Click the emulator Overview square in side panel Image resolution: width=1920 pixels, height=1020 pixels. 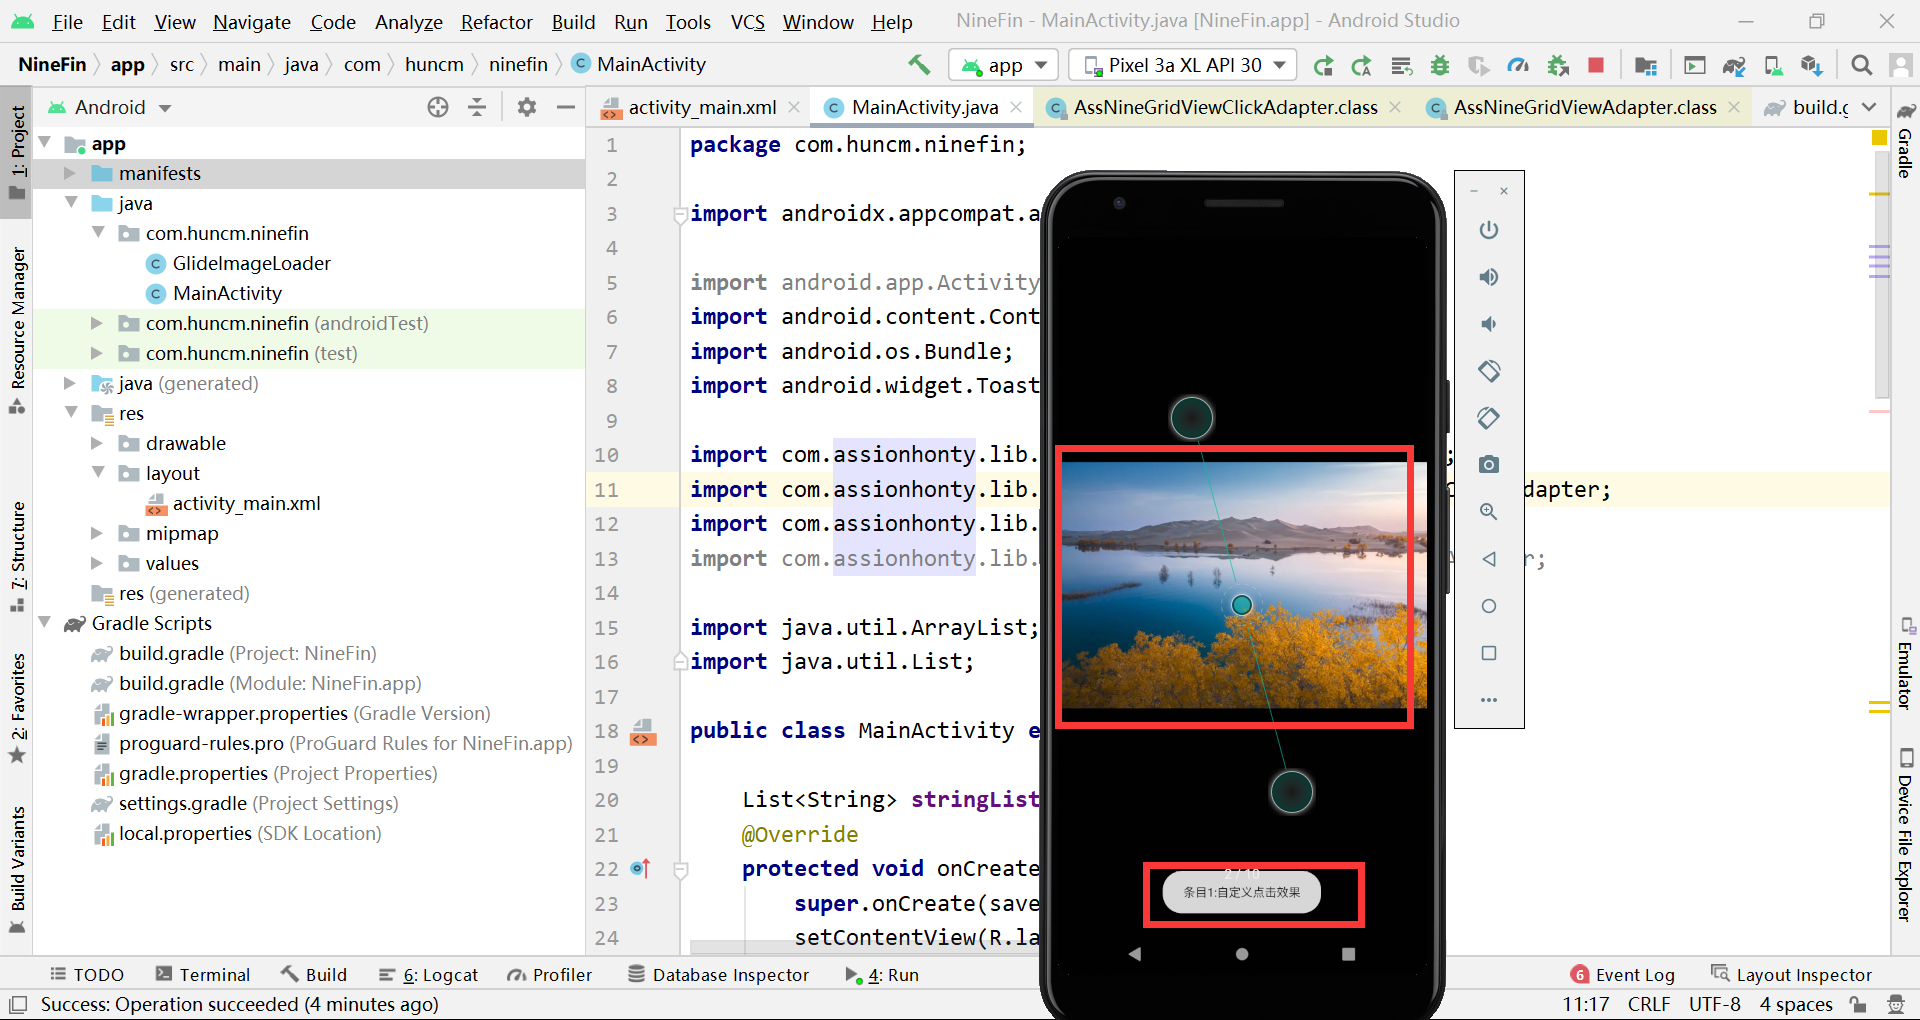pyautogui.click(x=1489, y=653)
